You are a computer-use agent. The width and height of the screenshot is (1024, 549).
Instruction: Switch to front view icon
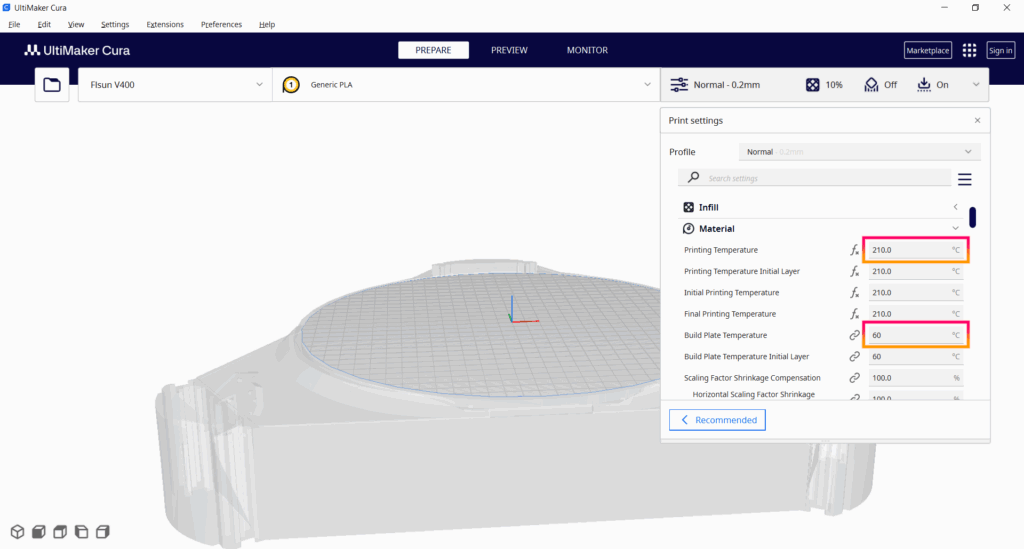tap(39, 532)
